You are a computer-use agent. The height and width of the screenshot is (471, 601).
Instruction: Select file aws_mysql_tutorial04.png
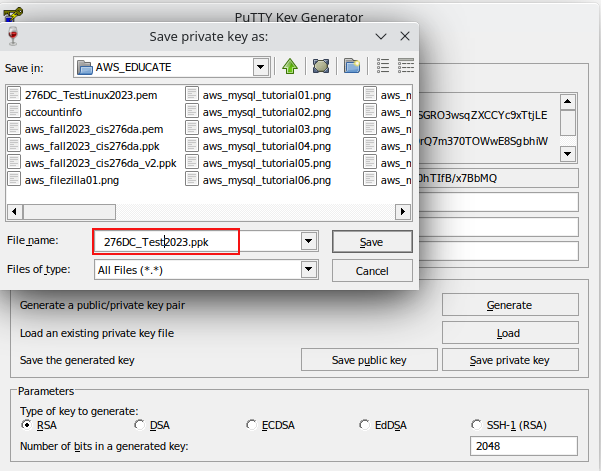[267, 146]
